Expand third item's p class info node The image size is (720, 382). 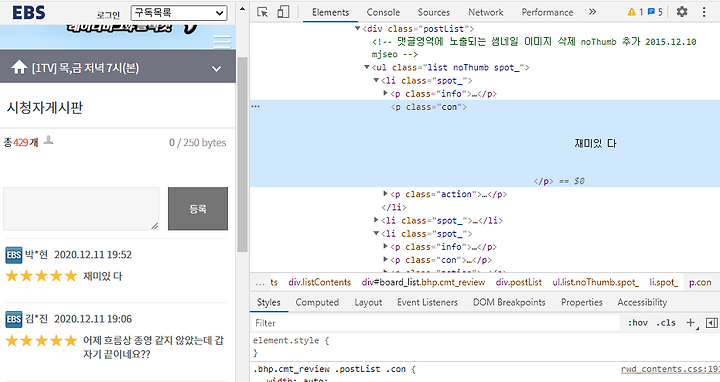(385, 246)
